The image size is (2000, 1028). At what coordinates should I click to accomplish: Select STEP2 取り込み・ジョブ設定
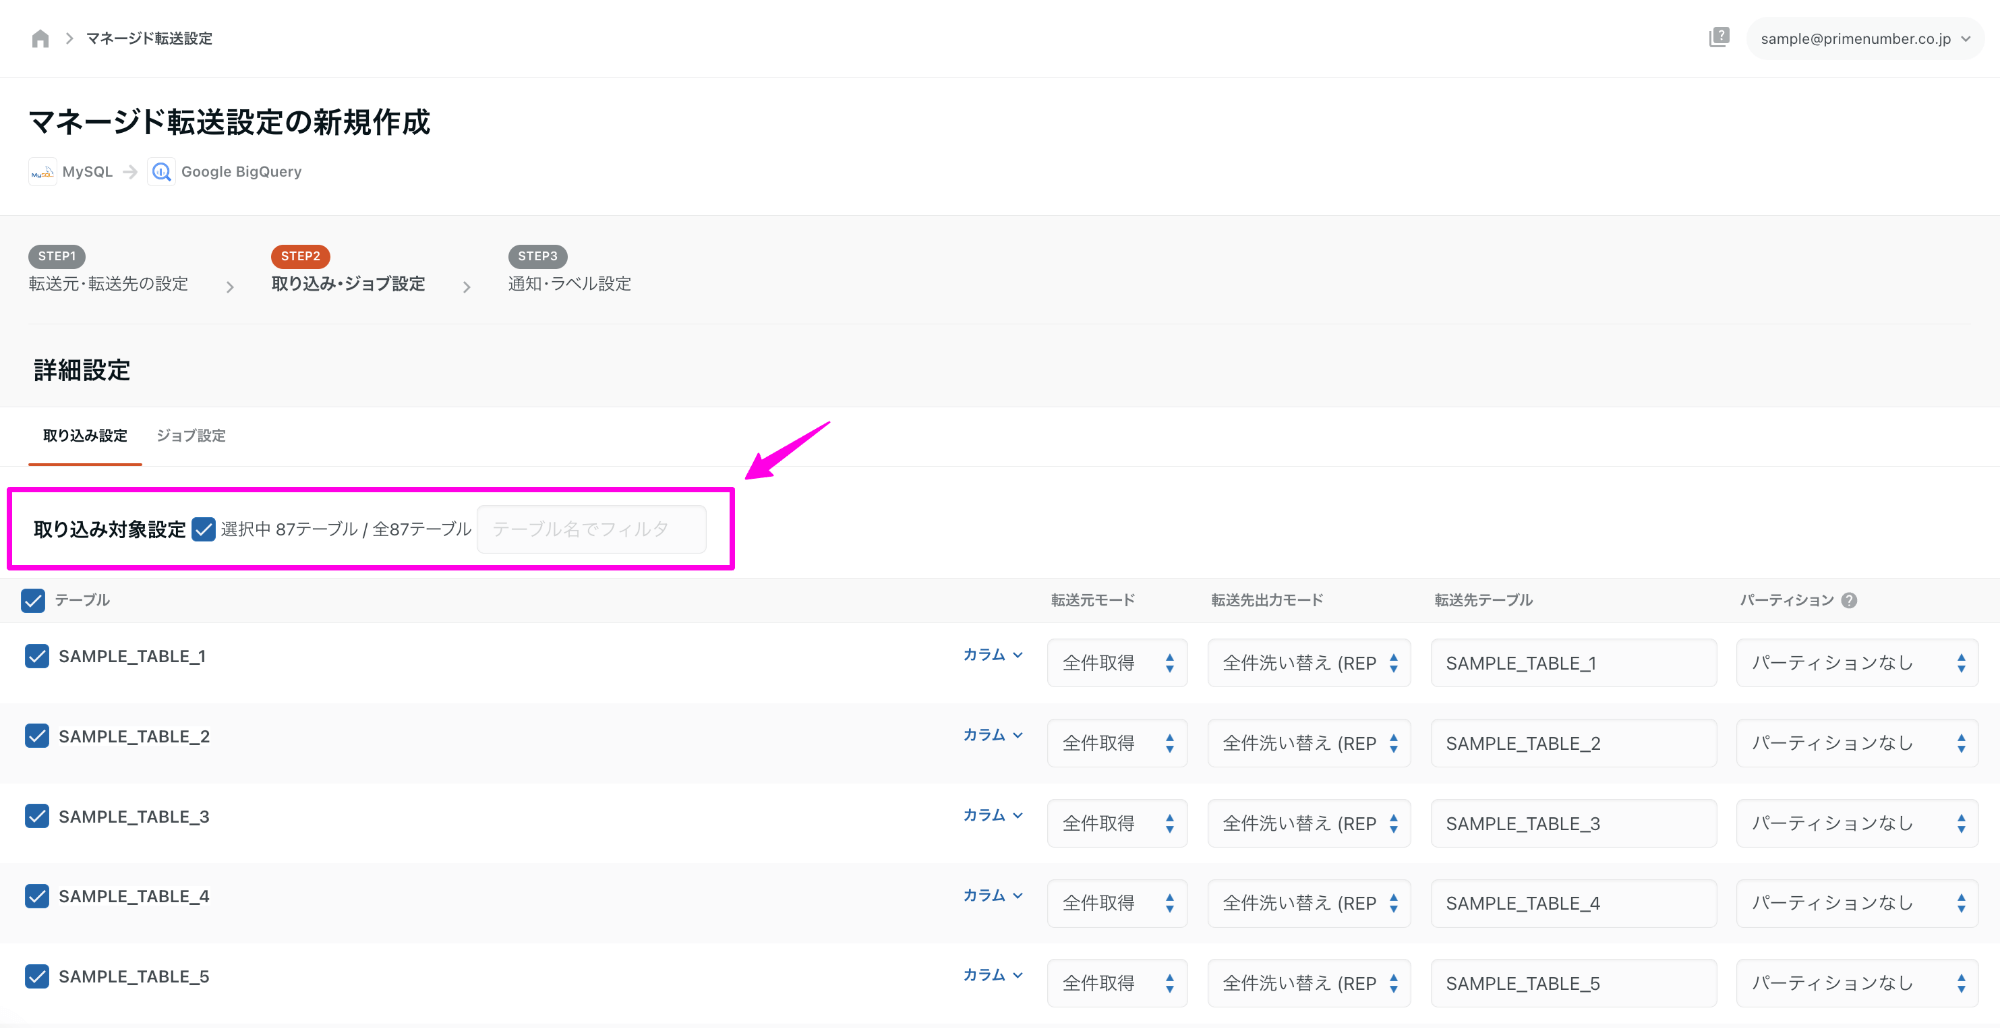click(348, 270)
